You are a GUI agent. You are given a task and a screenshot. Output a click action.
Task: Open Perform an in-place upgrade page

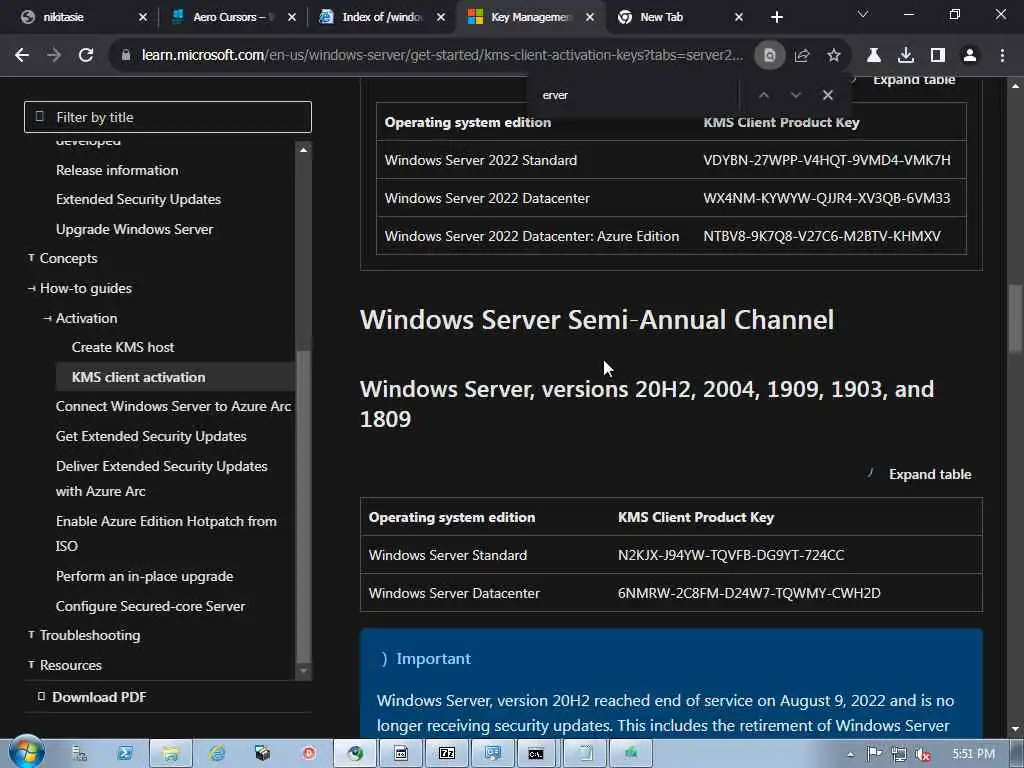(144, 576)
